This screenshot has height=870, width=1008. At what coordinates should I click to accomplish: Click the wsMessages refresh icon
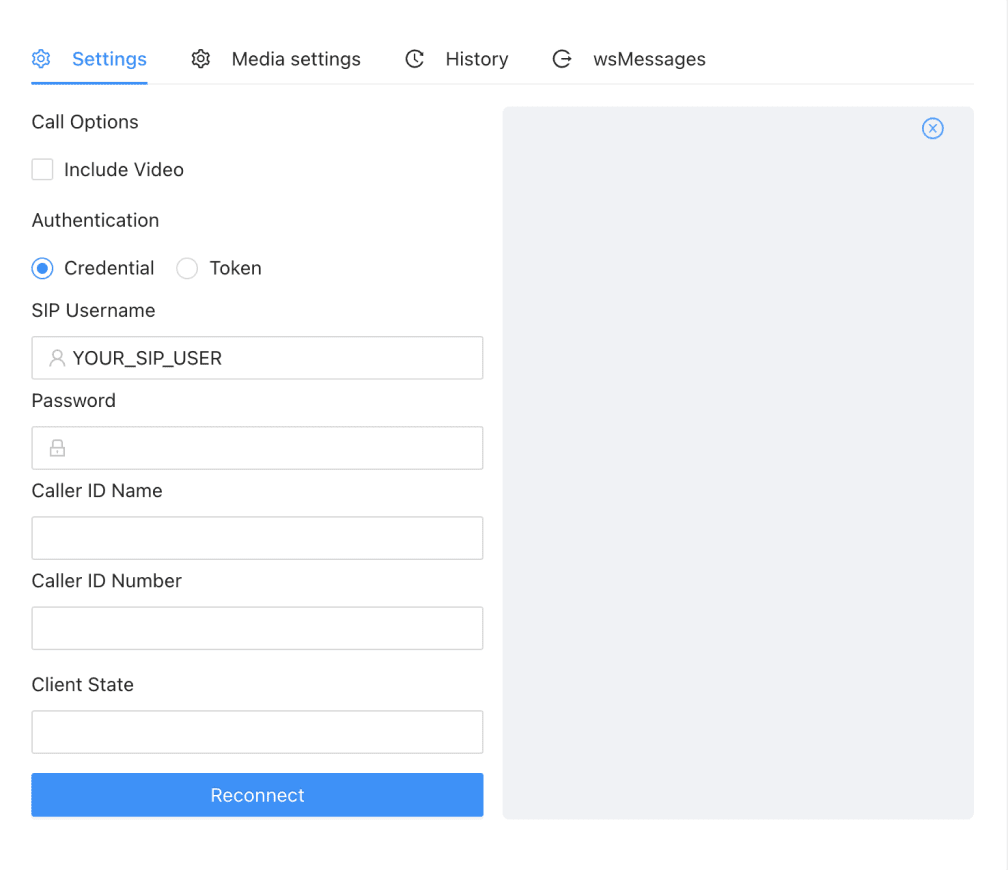pos(562,59)
